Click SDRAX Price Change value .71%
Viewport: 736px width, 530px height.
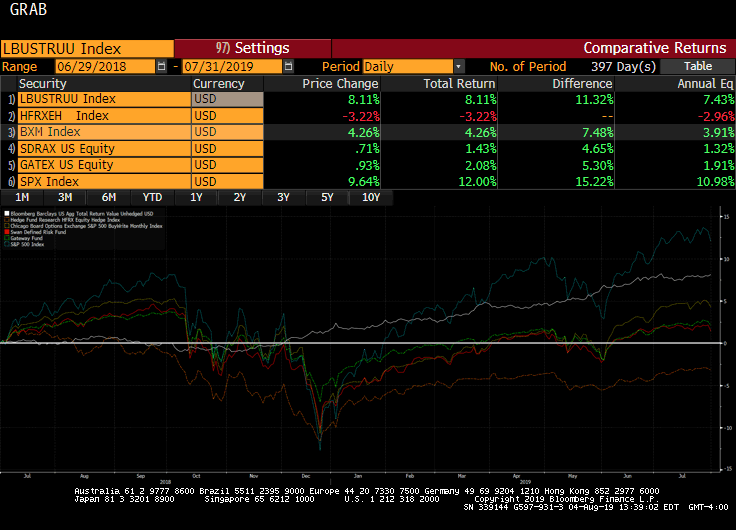coord(367,149)
